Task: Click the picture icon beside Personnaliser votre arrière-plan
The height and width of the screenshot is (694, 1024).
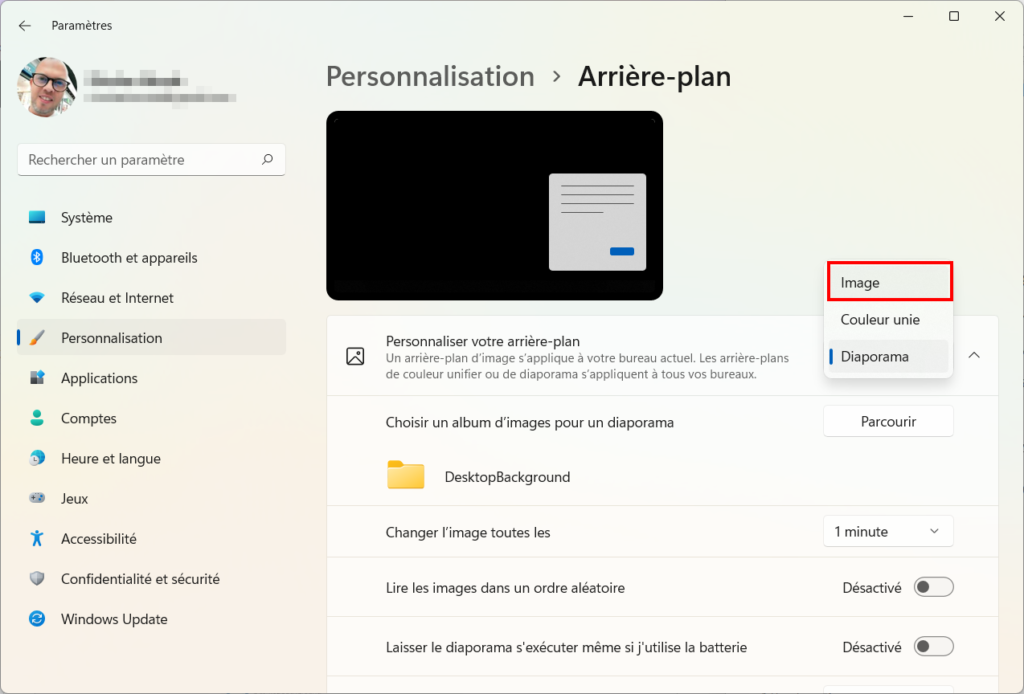Action: (355, 356)
